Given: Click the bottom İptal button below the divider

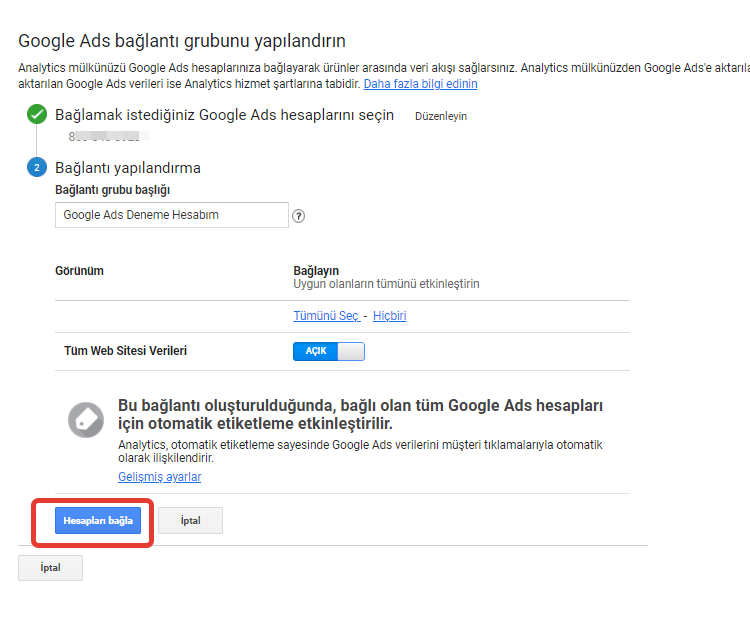Looking at the screenshot, I should click(x=50, y=568).
